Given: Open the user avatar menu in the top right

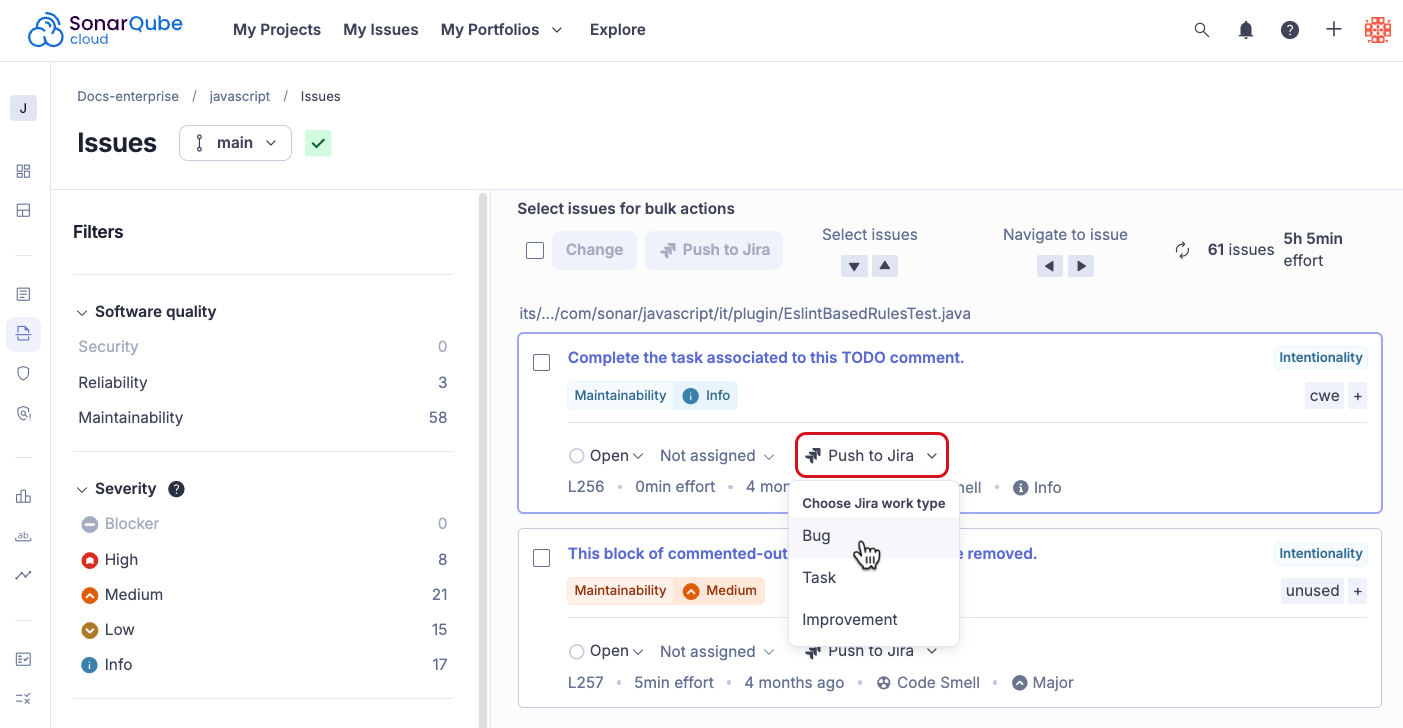Looking at the screenshot, I should (1377, 30).
